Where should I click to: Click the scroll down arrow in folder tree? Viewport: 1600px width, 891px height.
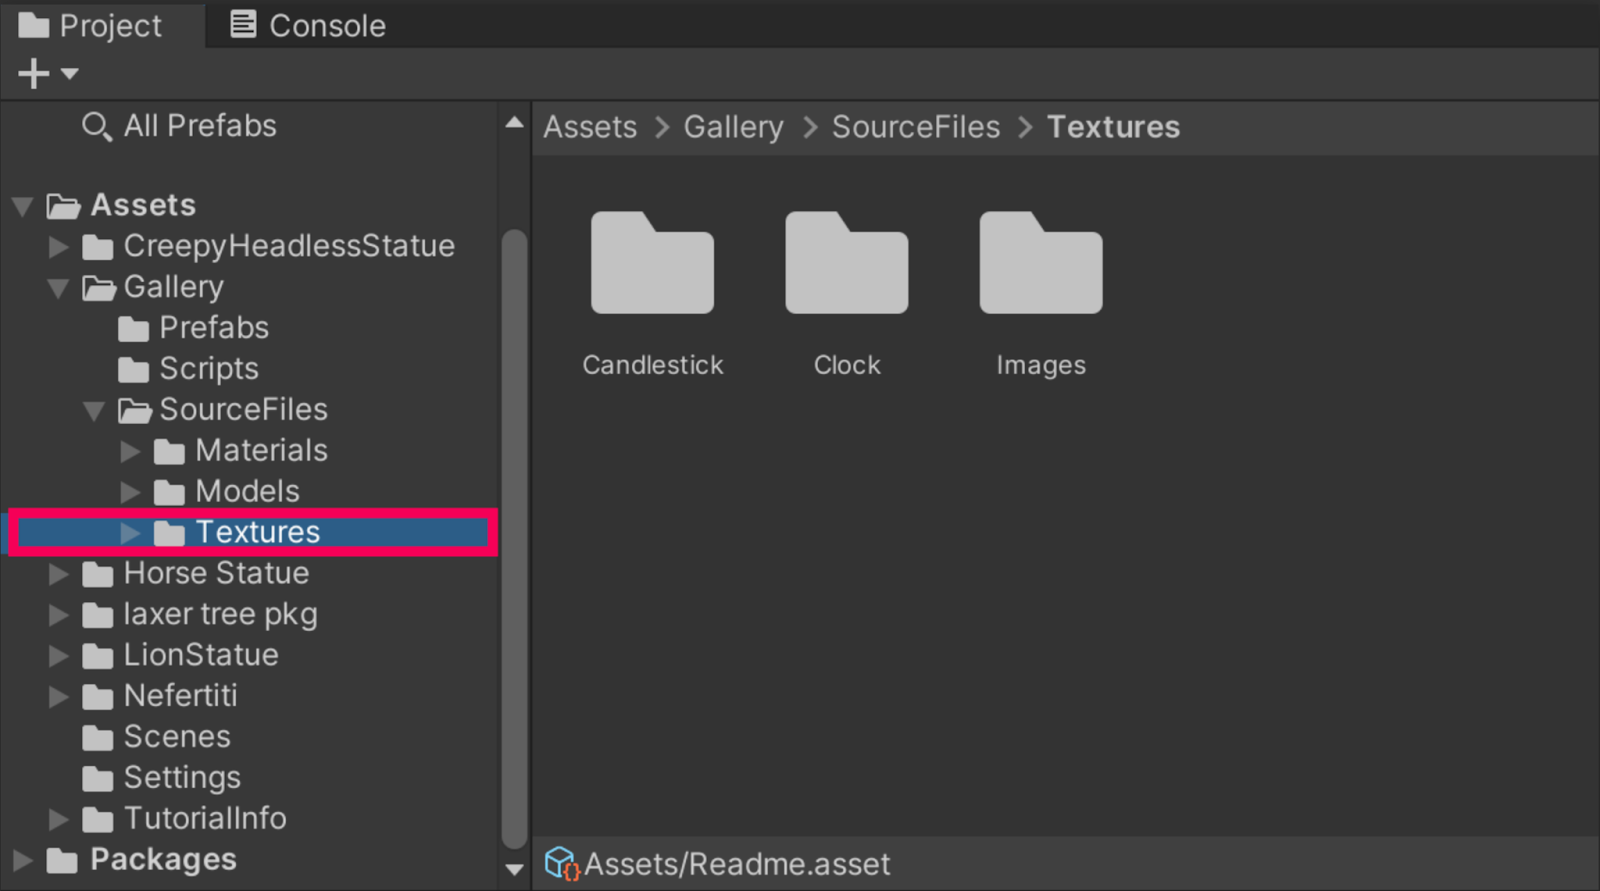(x=514, y=869)
